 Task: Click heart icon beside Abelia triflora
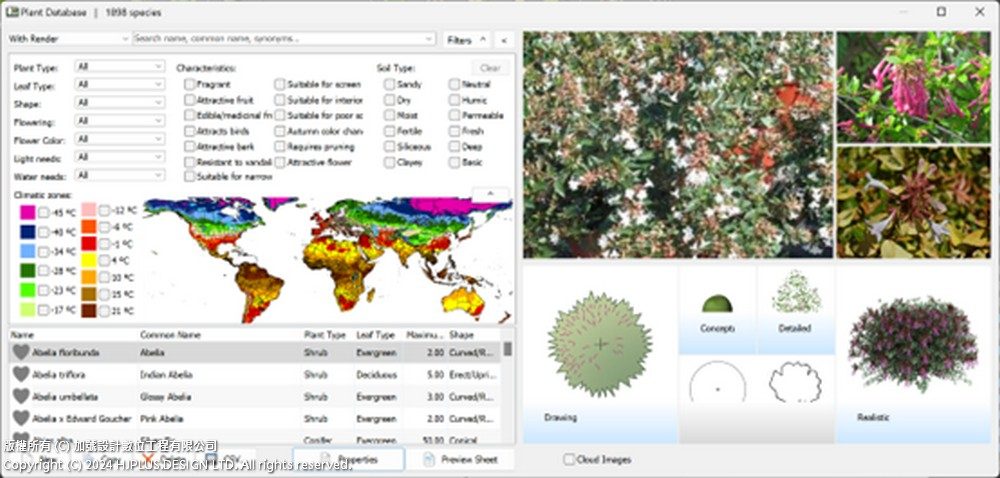pyautogui.click(x=21, y=374)
